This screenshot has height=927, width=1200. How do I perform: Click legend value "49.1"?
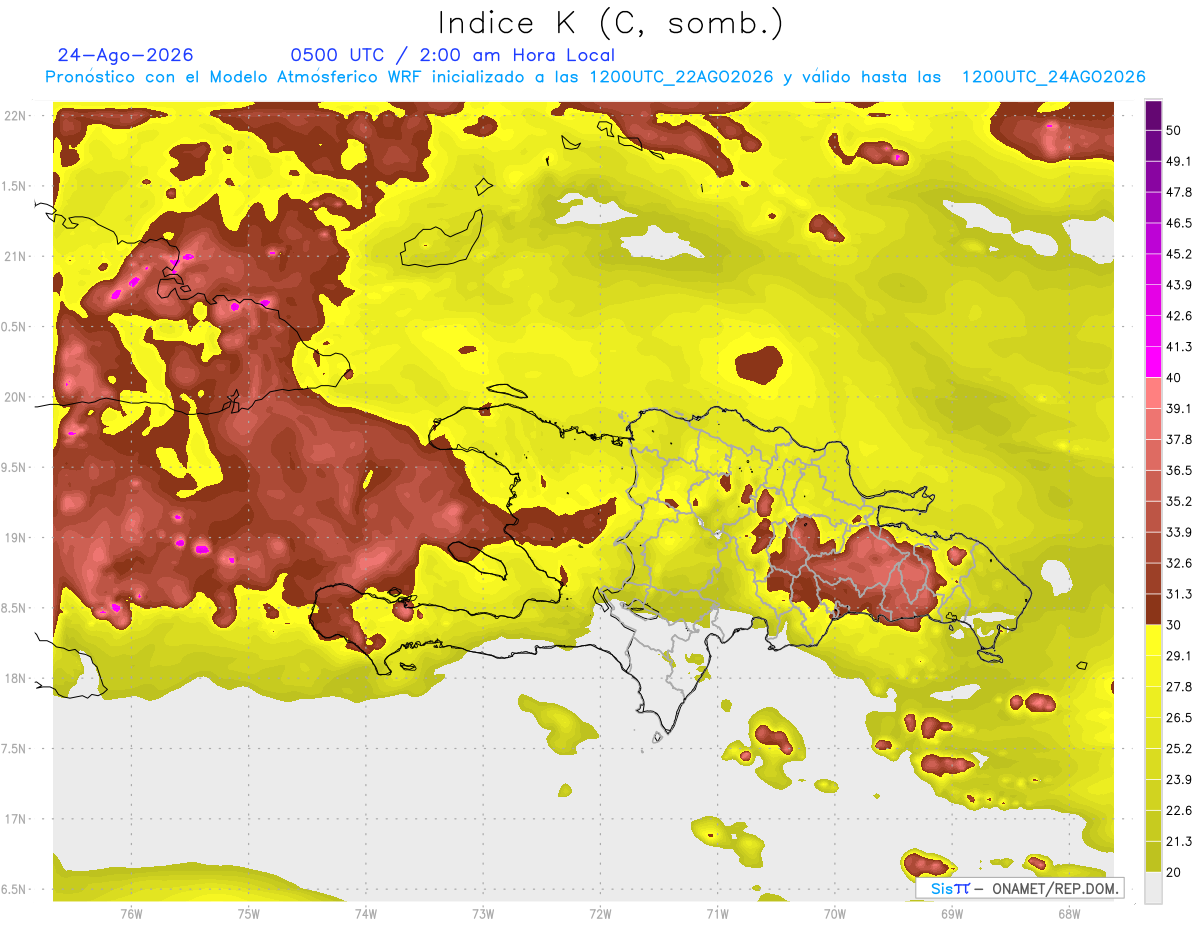(1179, 162)
